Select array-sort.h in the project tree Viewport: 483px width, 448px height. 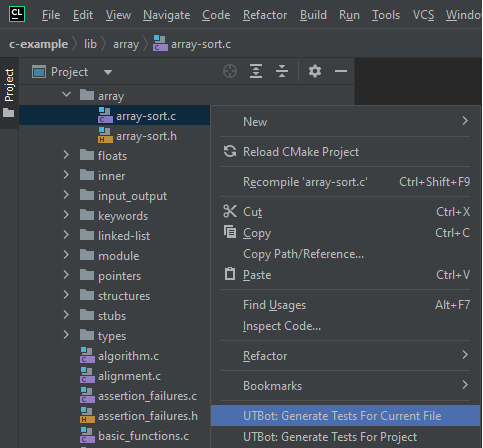click(x=146, y=136)
